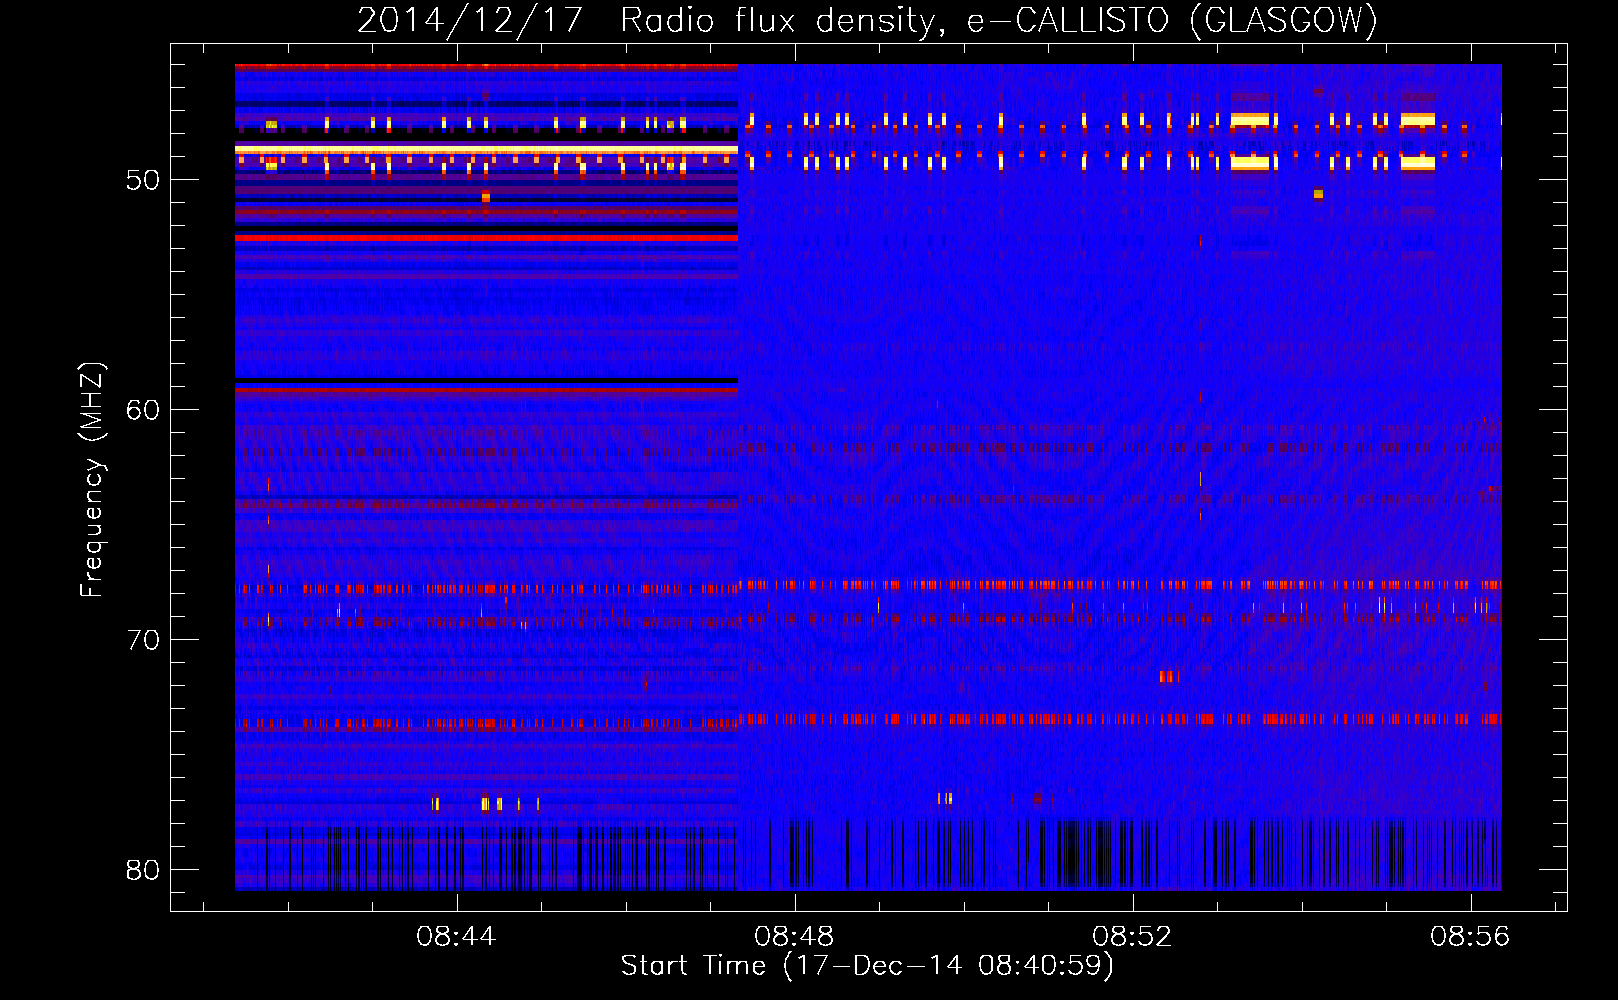Click the 08:56 time axis label
Viewport: 1618px width, 1000px height.
[1470, 937]
